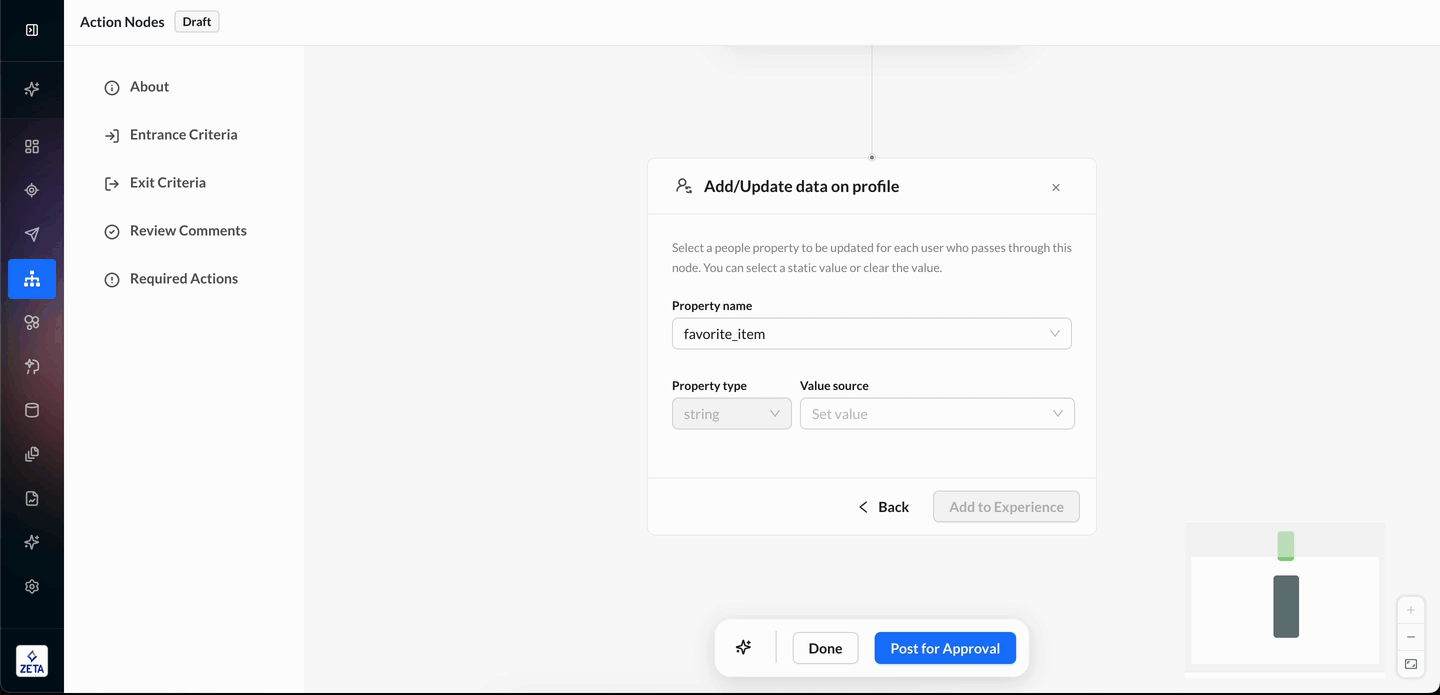Image resolution: width=1440 pixels, height=695 pixels.
Task: Click the database cylinder icon in sidebar
Action: tap(32, 410)
